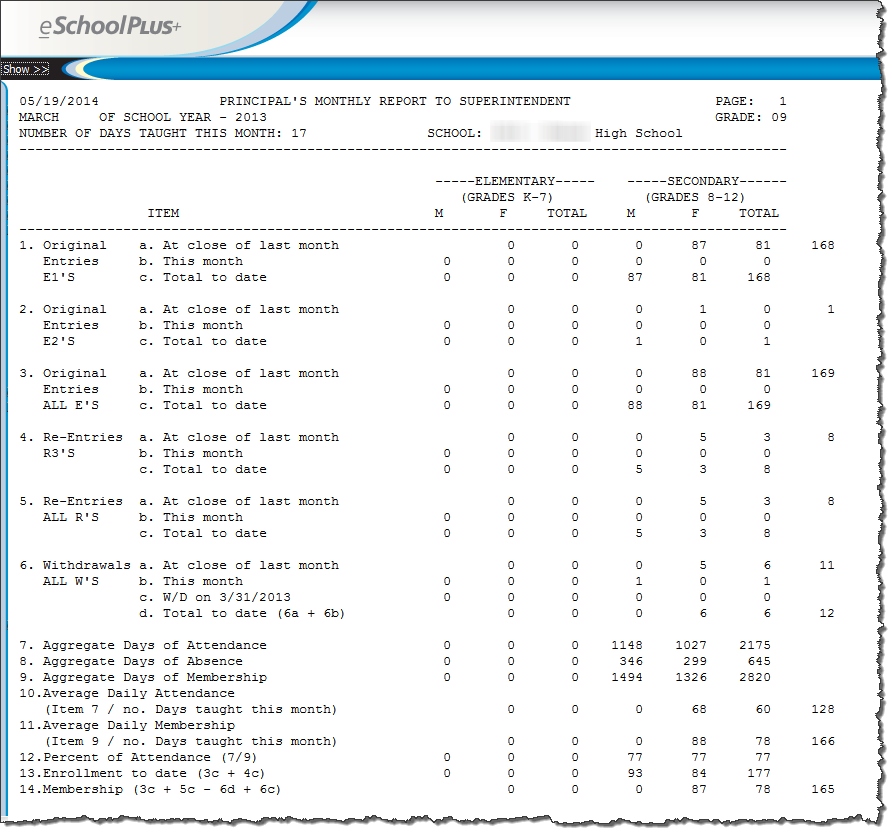Click the SECONDARY column group header
892x832 pixels.
click(x=706, y=181)
